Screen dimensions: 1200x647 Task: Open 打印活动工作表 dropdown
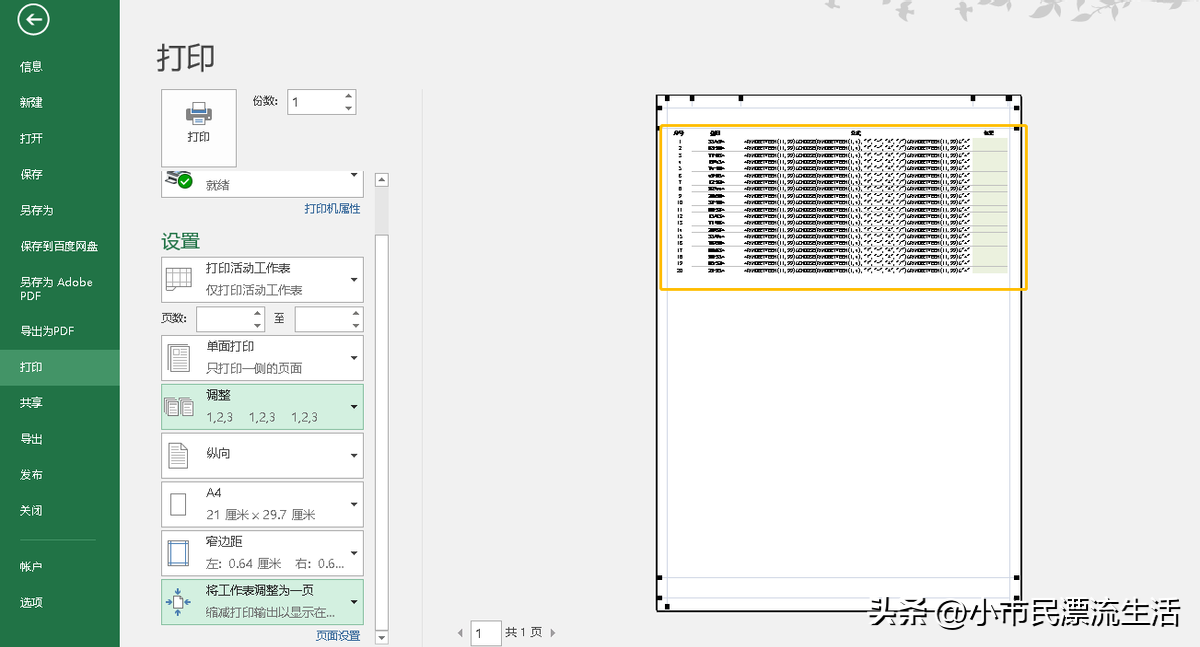pos(262,279)
